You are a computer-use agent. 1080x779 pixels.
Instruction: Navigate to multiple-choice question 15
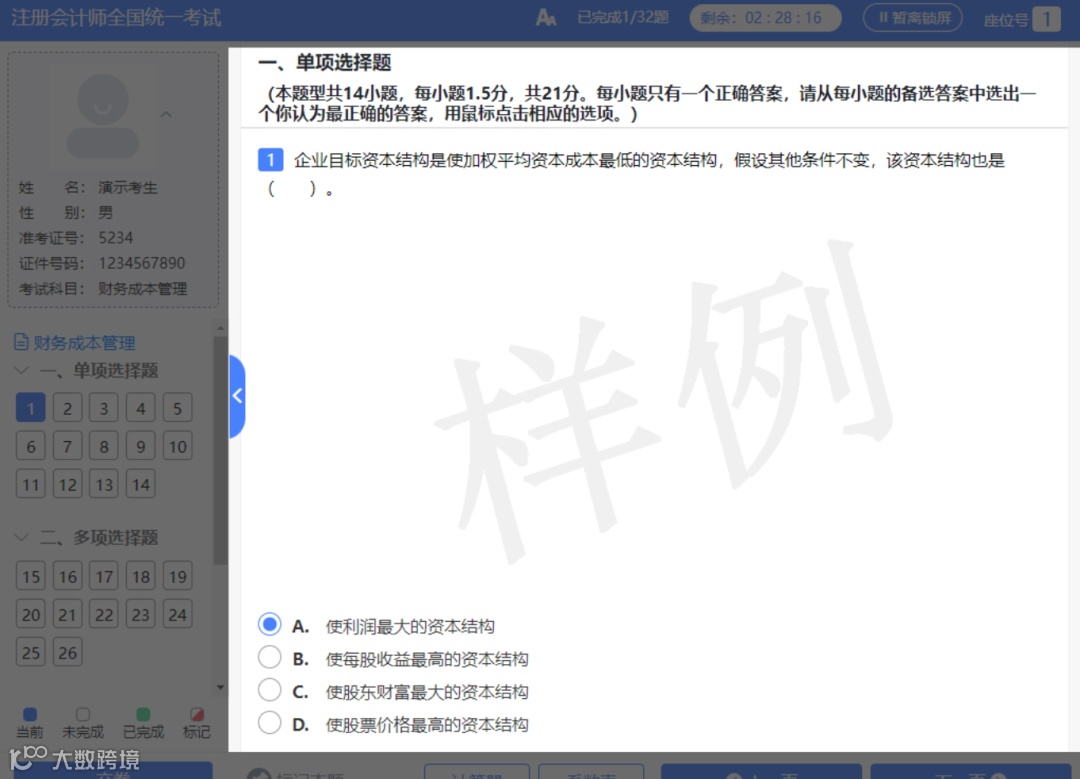point(30,576)
